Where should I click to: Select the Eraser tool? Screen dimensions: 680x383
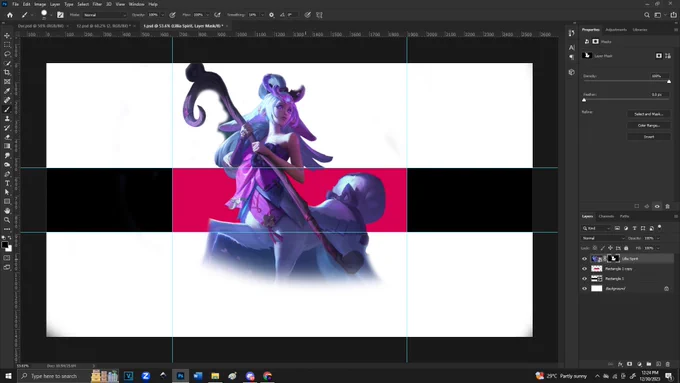click(7, 137)
